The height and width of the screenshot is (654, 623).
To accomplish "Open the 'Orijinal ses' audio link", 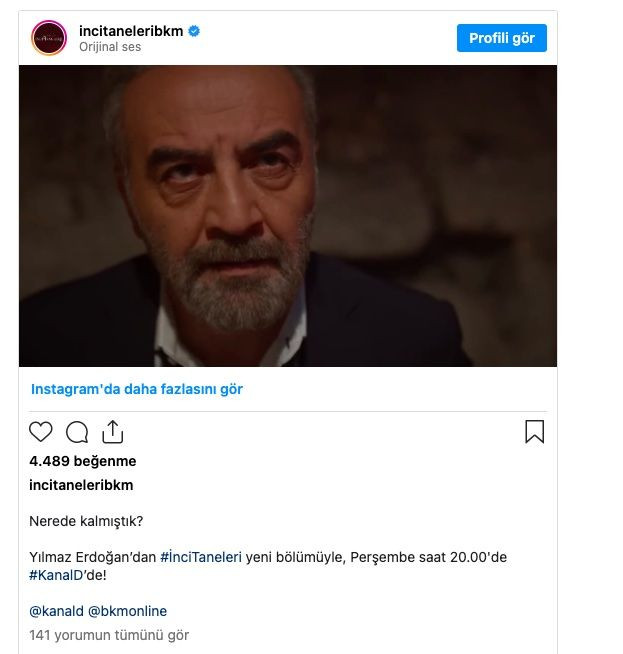I will click(x=110, y=47).
